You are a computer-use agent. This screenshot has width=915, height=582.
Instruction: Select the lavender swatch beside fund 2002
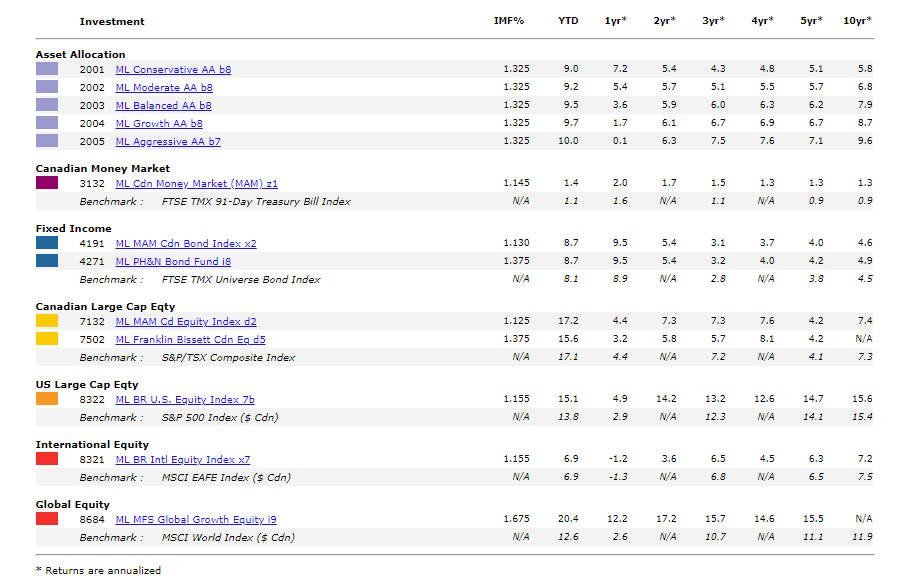47,87
